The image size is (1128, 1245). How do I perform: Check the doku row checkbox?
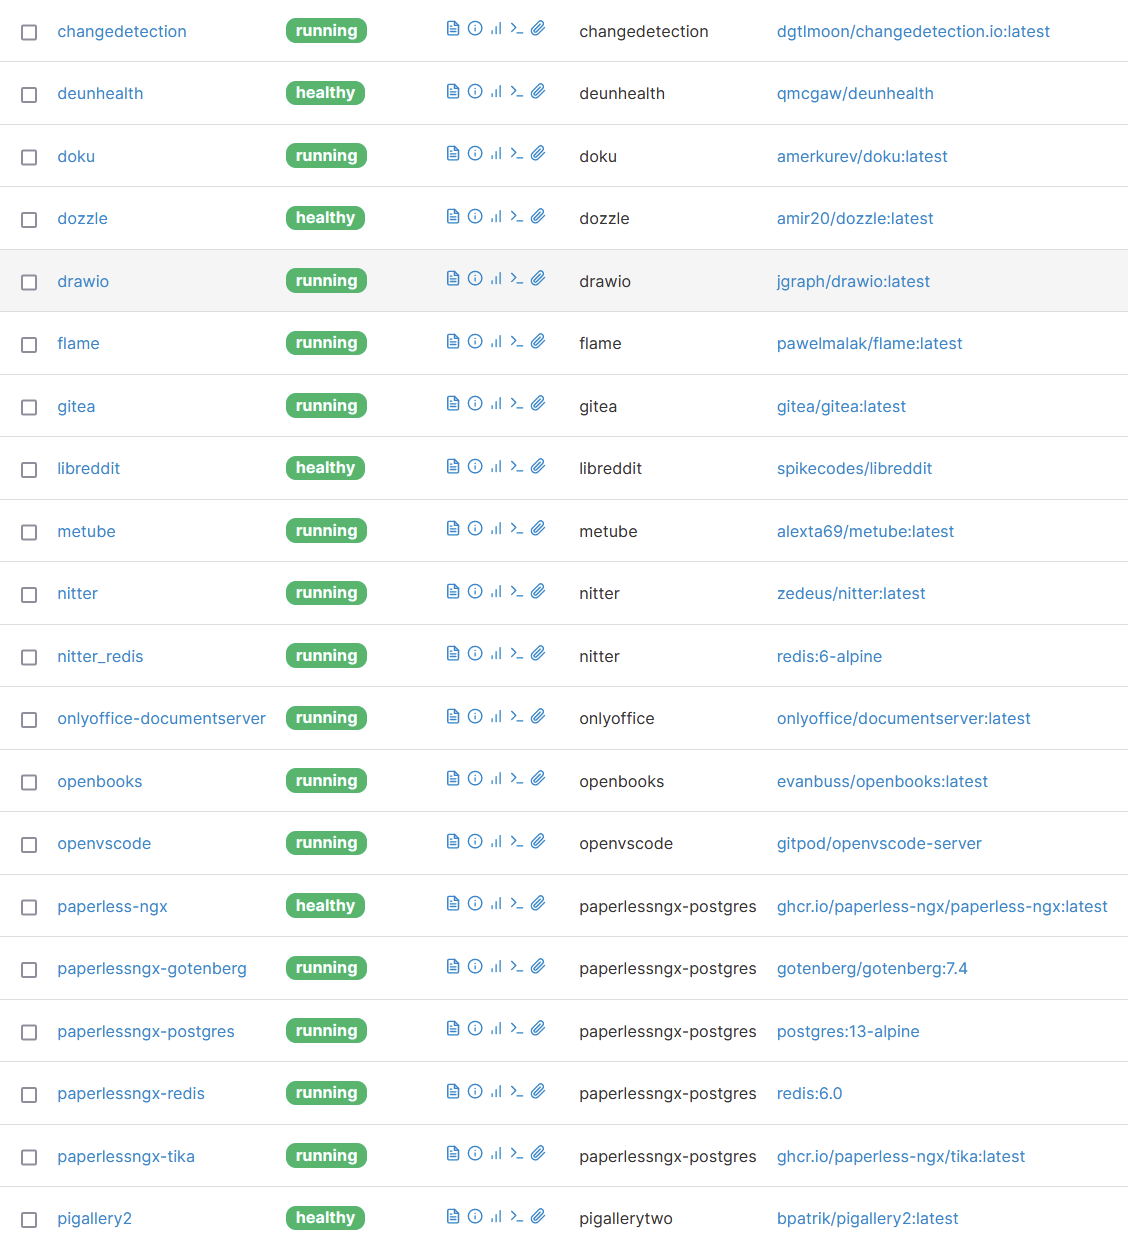pos(29,157)
